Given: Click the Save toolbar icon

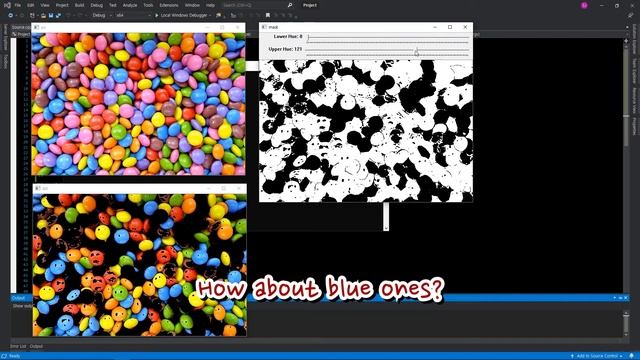Looking at the screenshot, I should (x=51, y=16).
